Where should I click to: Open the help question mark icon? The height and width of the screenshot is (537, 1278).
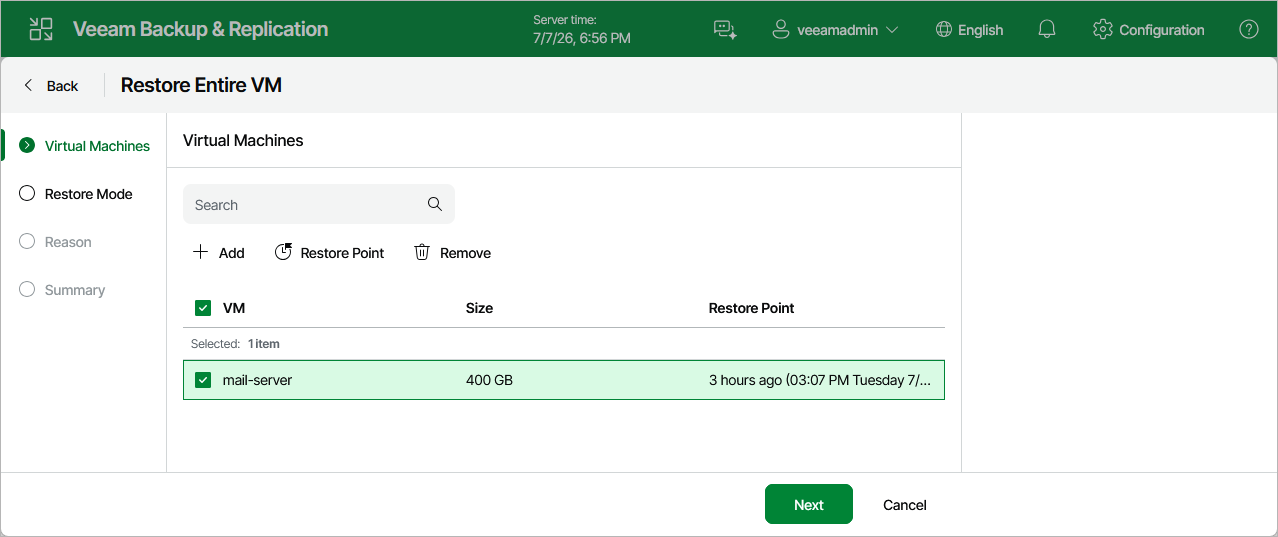coord(1249,30)
